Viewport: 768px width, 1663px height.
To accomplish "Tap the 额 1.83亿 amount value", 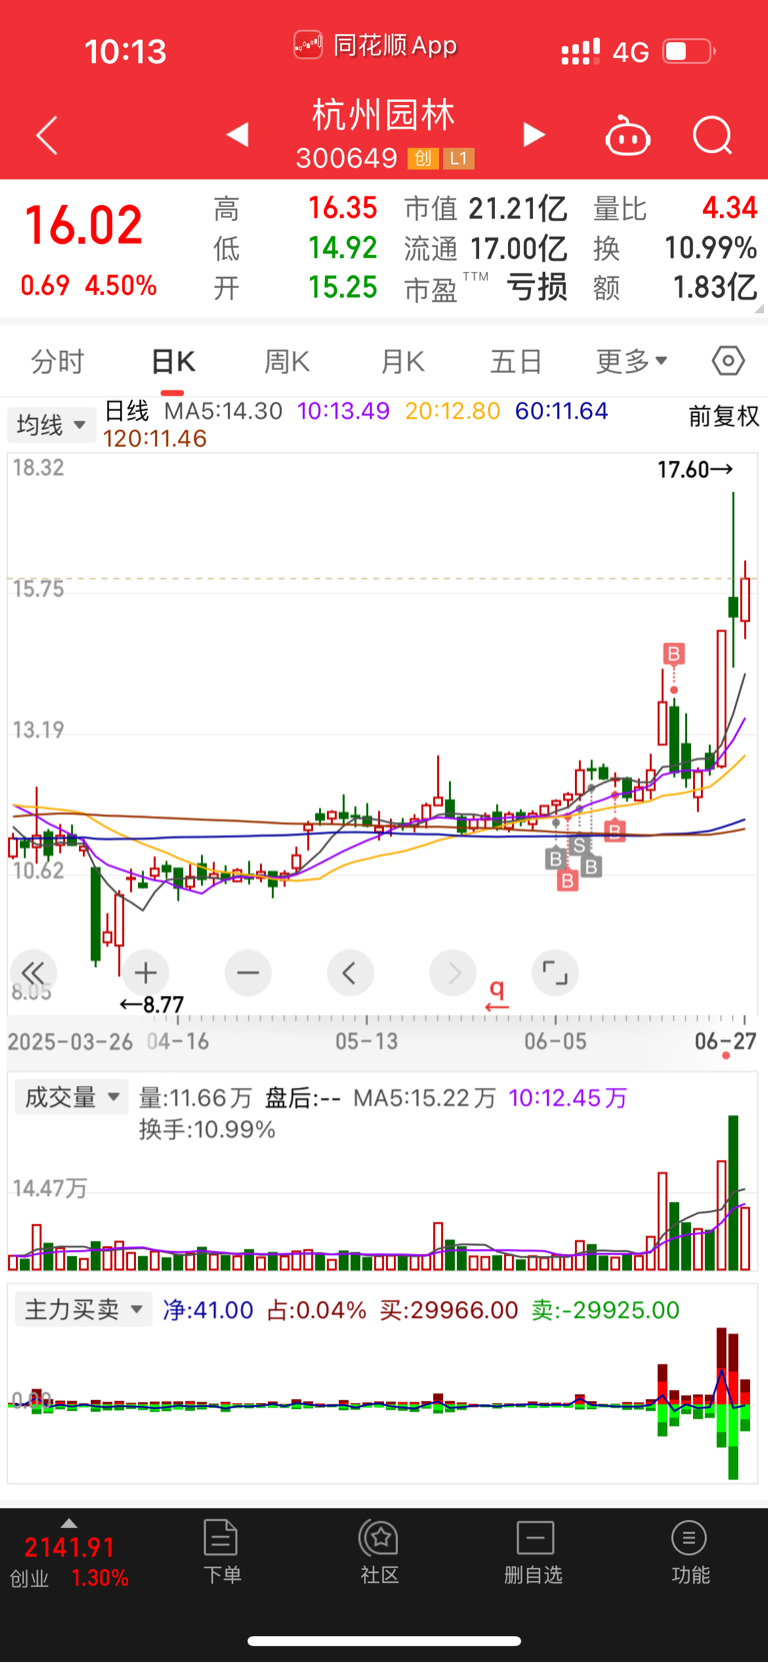I will click(676, 288).
